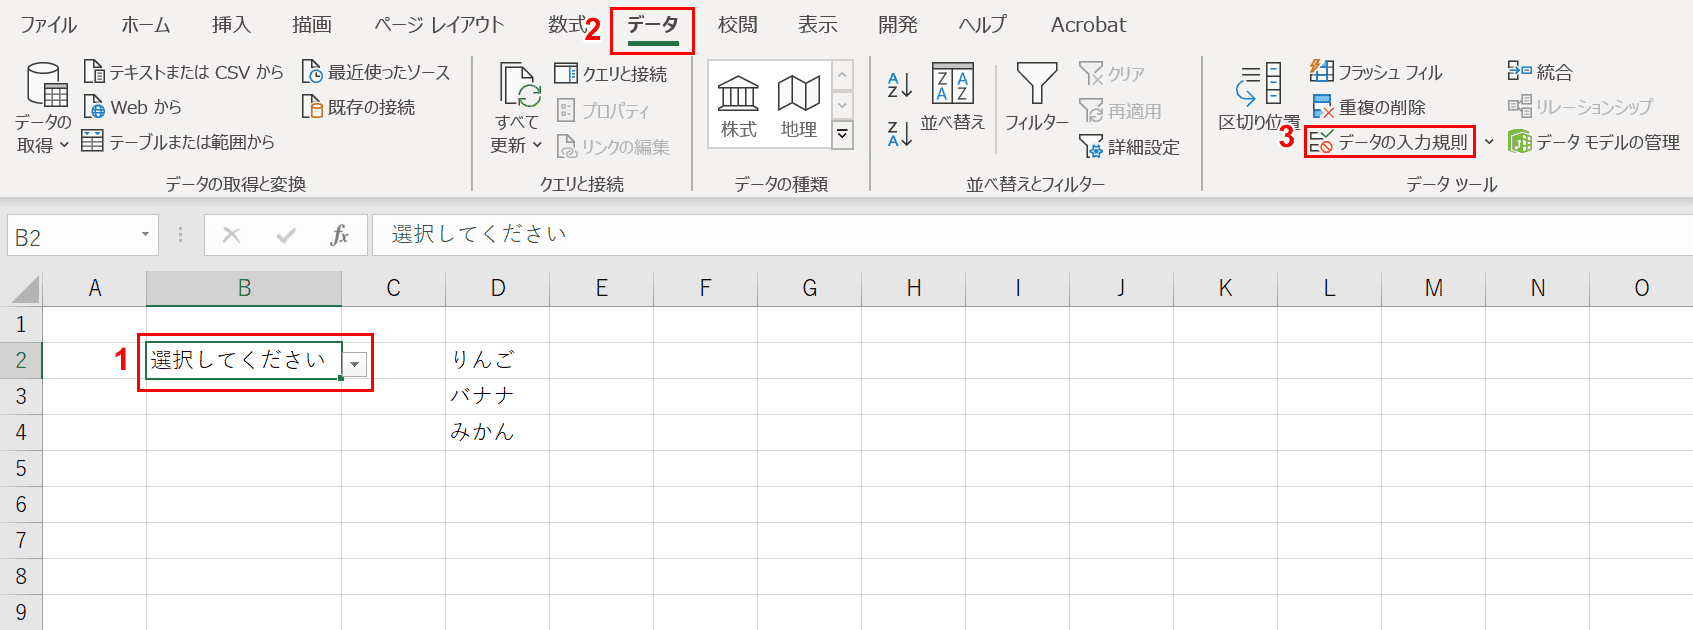1693x630 pixels.
Task: Open クエリと接続 pane
Action: pyautogui.click(x=611, y=73)
